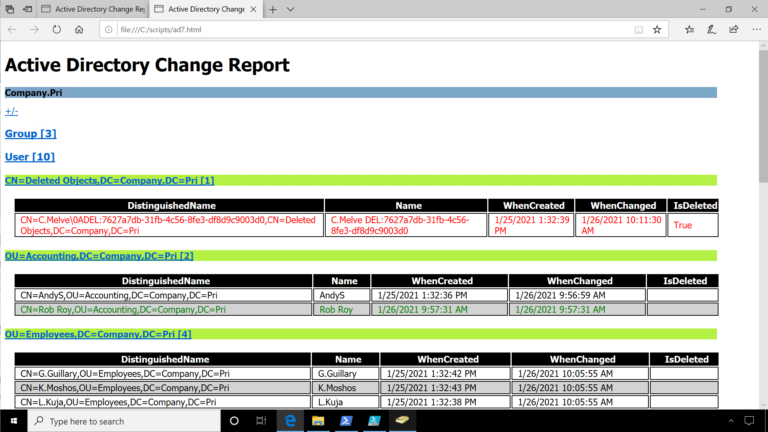
Task: Click the DistinguishedName header in Employees table
Action: tap(163, 359)
